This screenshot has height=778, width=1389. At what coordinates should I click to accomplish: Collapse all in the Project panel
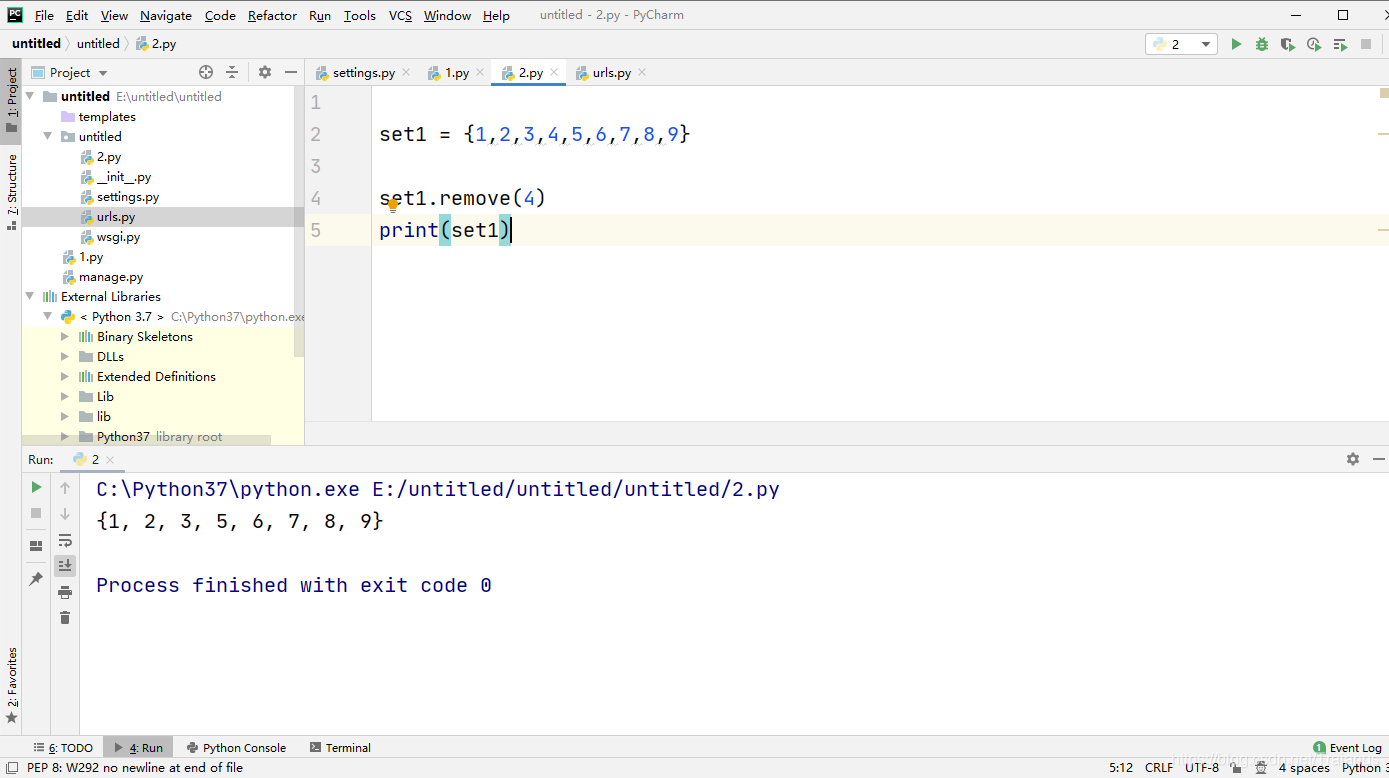point(232,72)
